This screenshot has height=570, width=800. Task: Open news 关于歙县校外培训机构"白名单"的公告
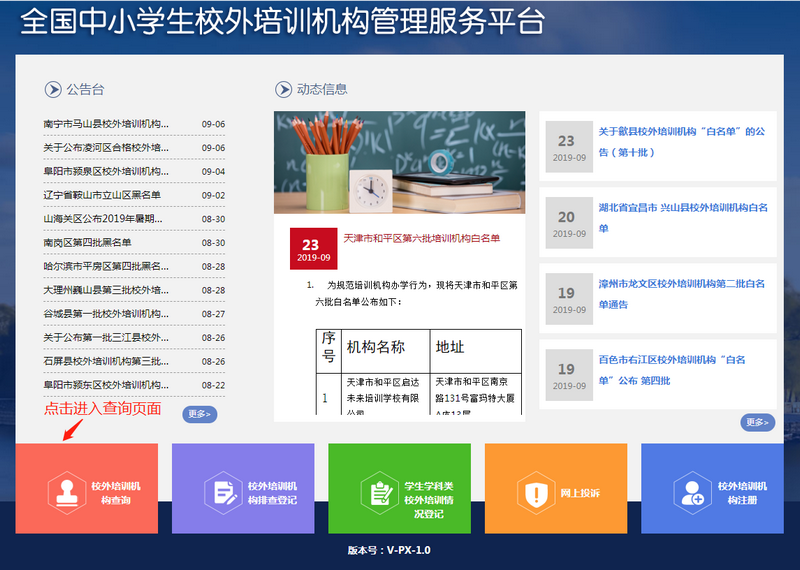point(682,142)
